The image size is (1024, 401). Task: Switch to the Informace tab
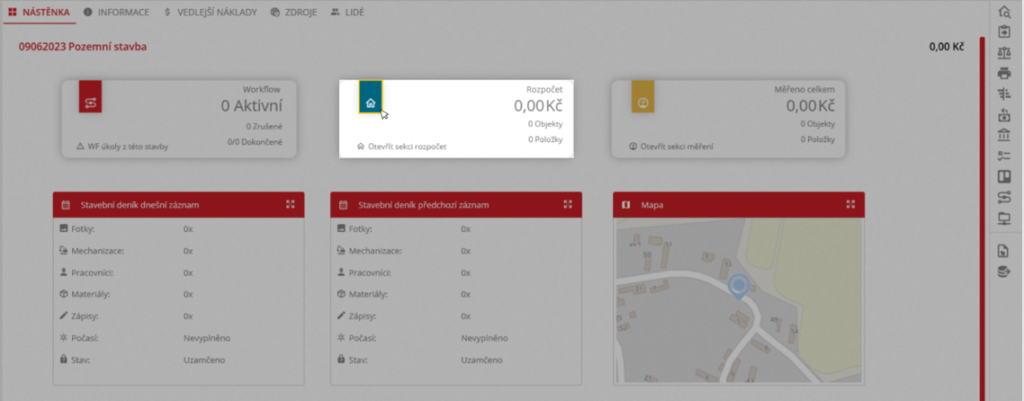point(117,12)
